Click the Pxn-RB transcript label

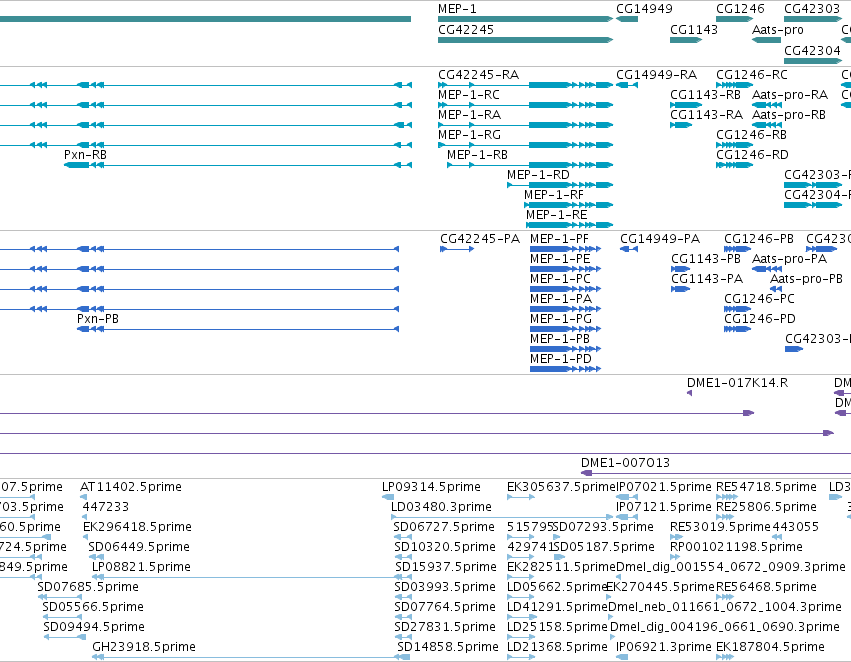(x=85, y=155)
